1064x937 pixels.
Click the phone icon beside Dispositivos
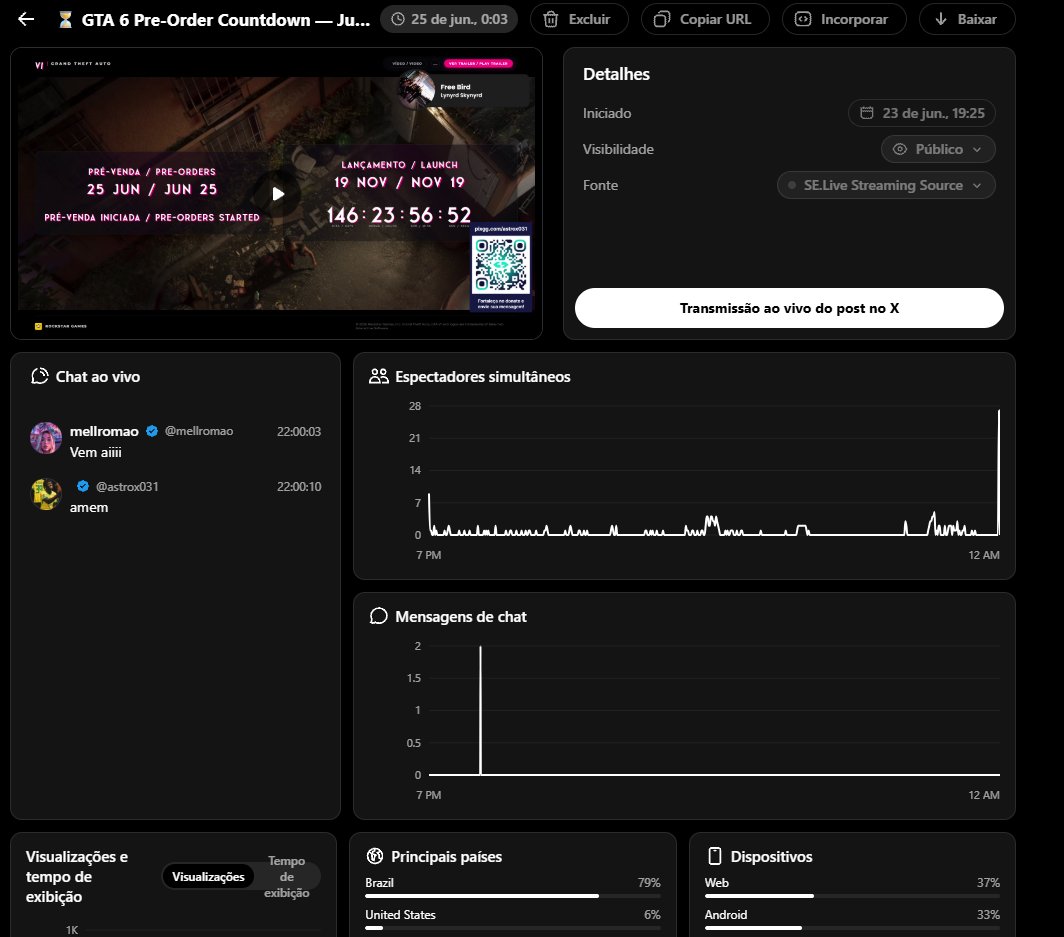(715, 856)
